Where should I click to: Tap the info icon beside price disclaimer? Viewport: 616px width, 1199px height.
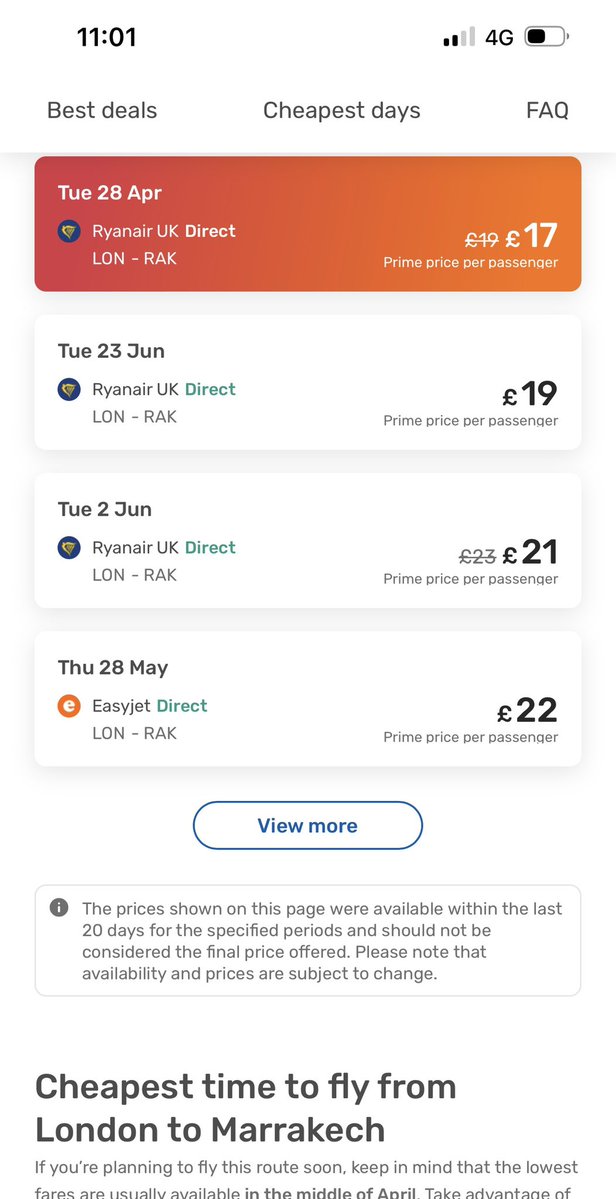coord(60,908)
